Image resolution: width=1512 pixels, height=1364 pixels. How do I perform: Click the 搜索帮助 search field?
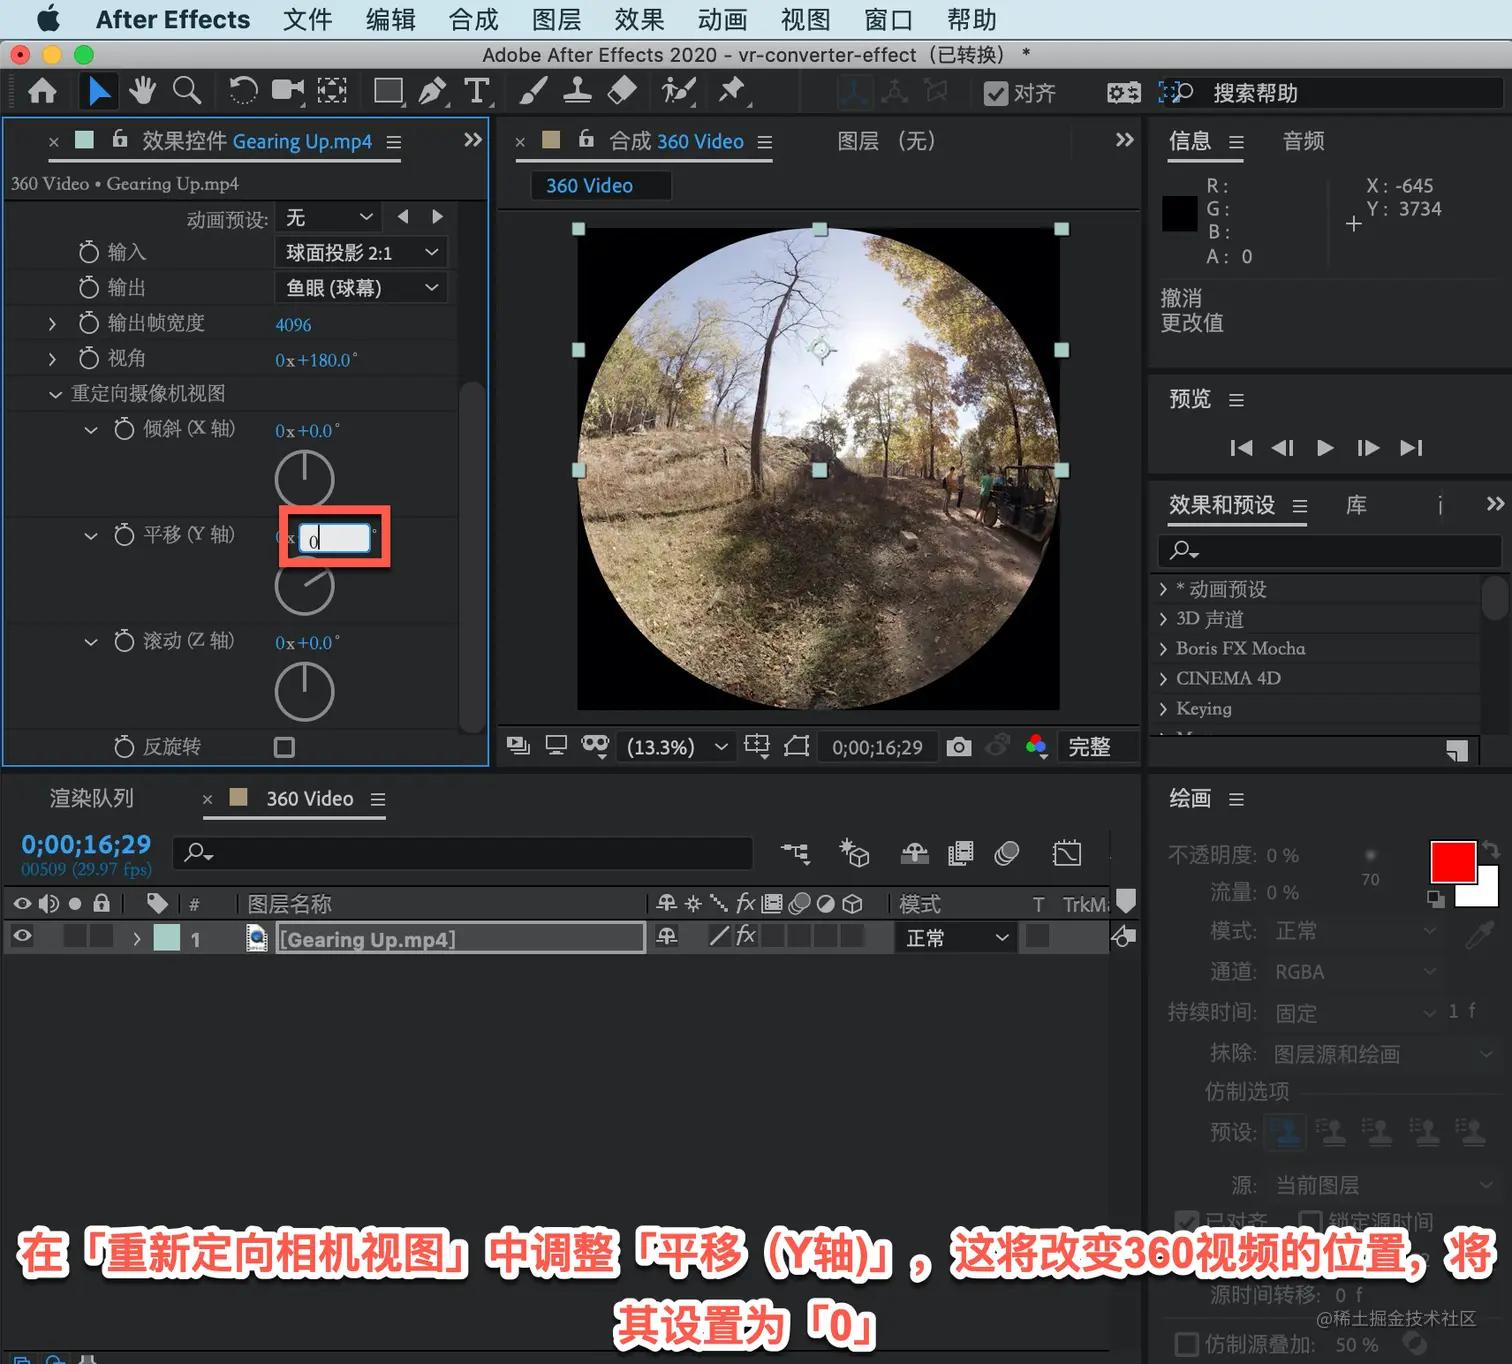pyautogui.click(x=1330, y=93)
